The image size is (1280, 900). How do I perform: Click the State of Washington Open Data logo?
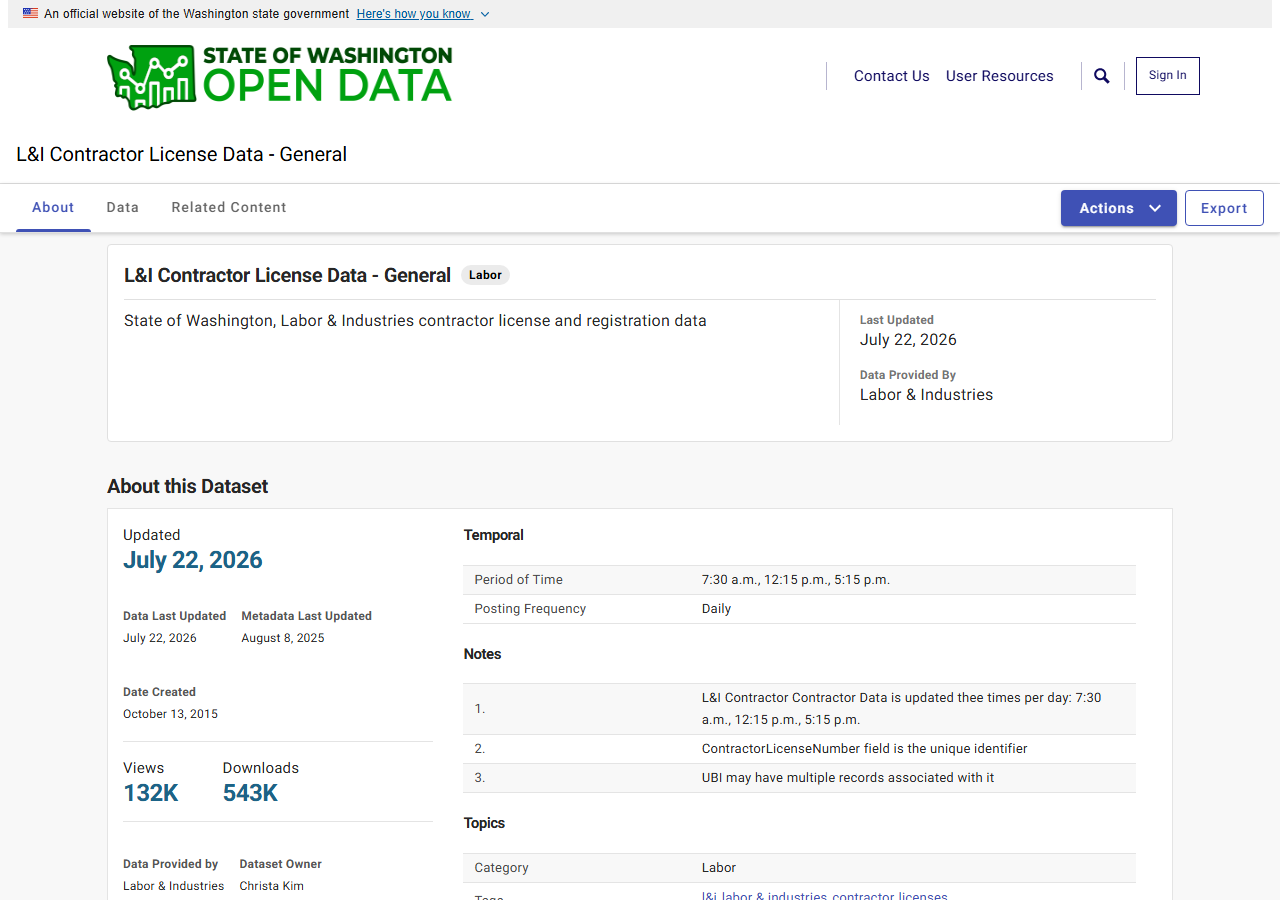[x=279, y=76]
